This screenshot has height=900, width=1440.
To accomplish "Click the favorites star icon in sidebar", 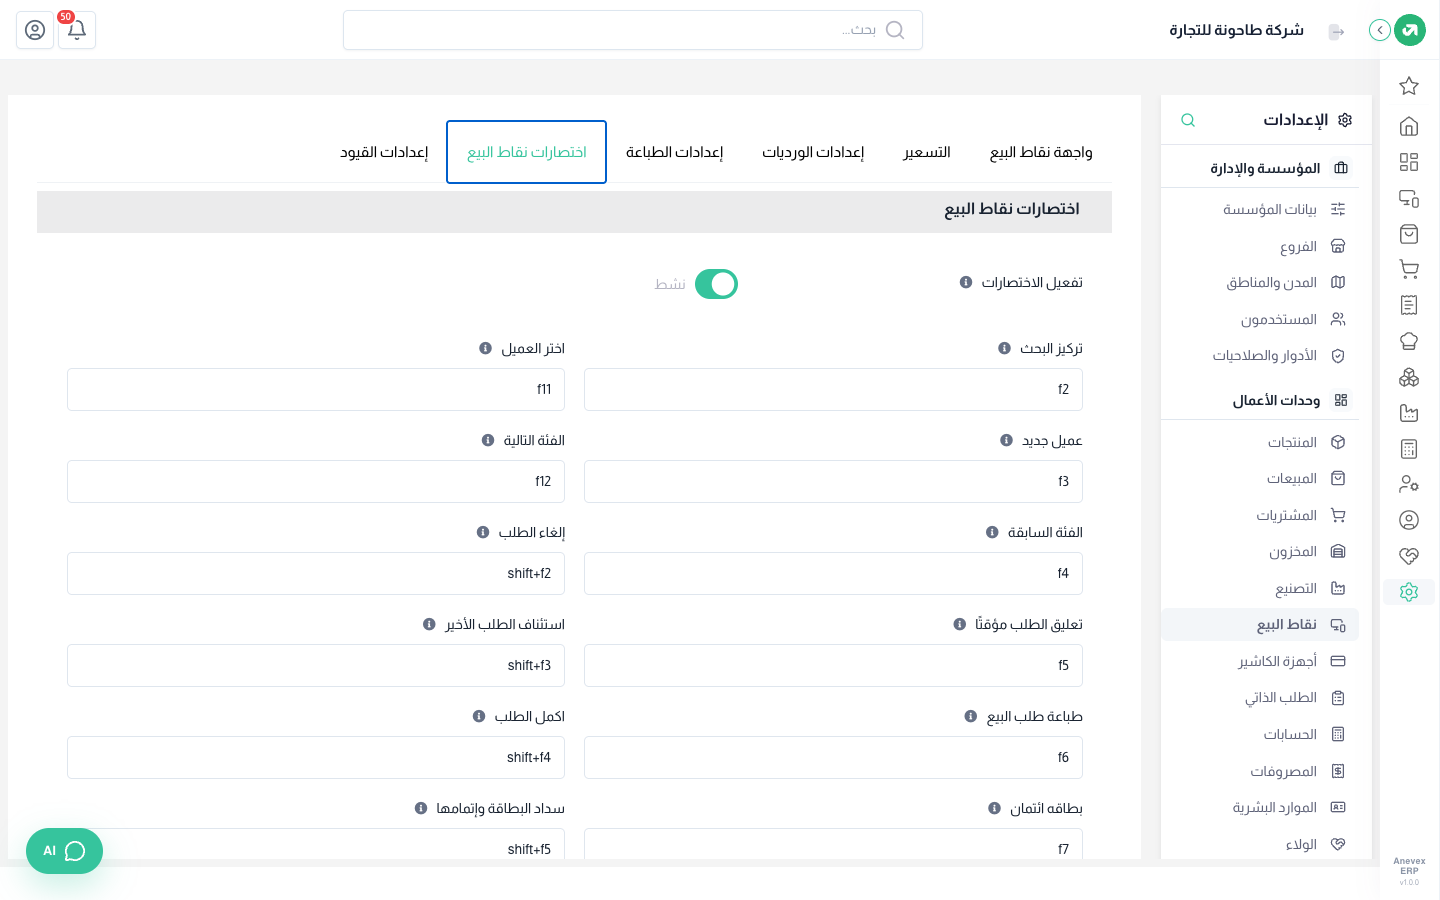I will [x=1409, y=86].
